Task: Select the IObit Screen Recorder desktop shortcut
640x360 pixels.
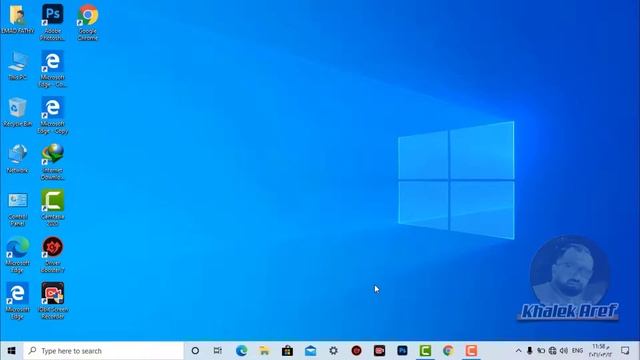Action: pyautogui.click(x=53, y=301)
